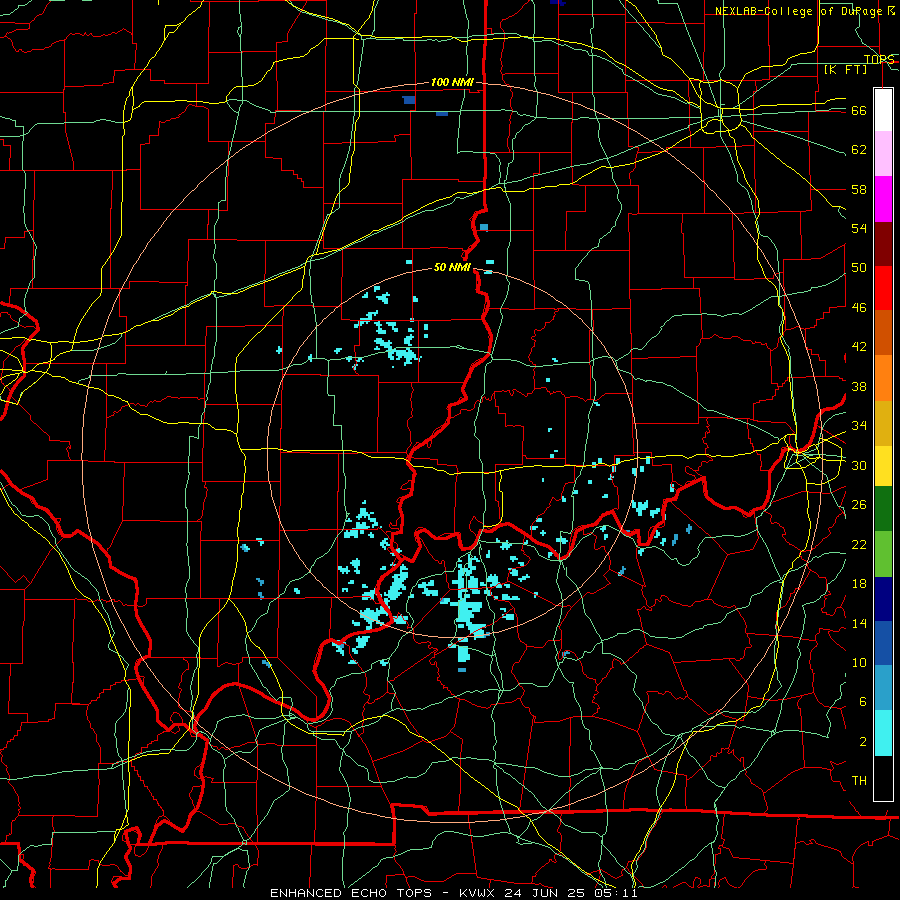Click the "[K FT]" units label

(x=846, y=69)
